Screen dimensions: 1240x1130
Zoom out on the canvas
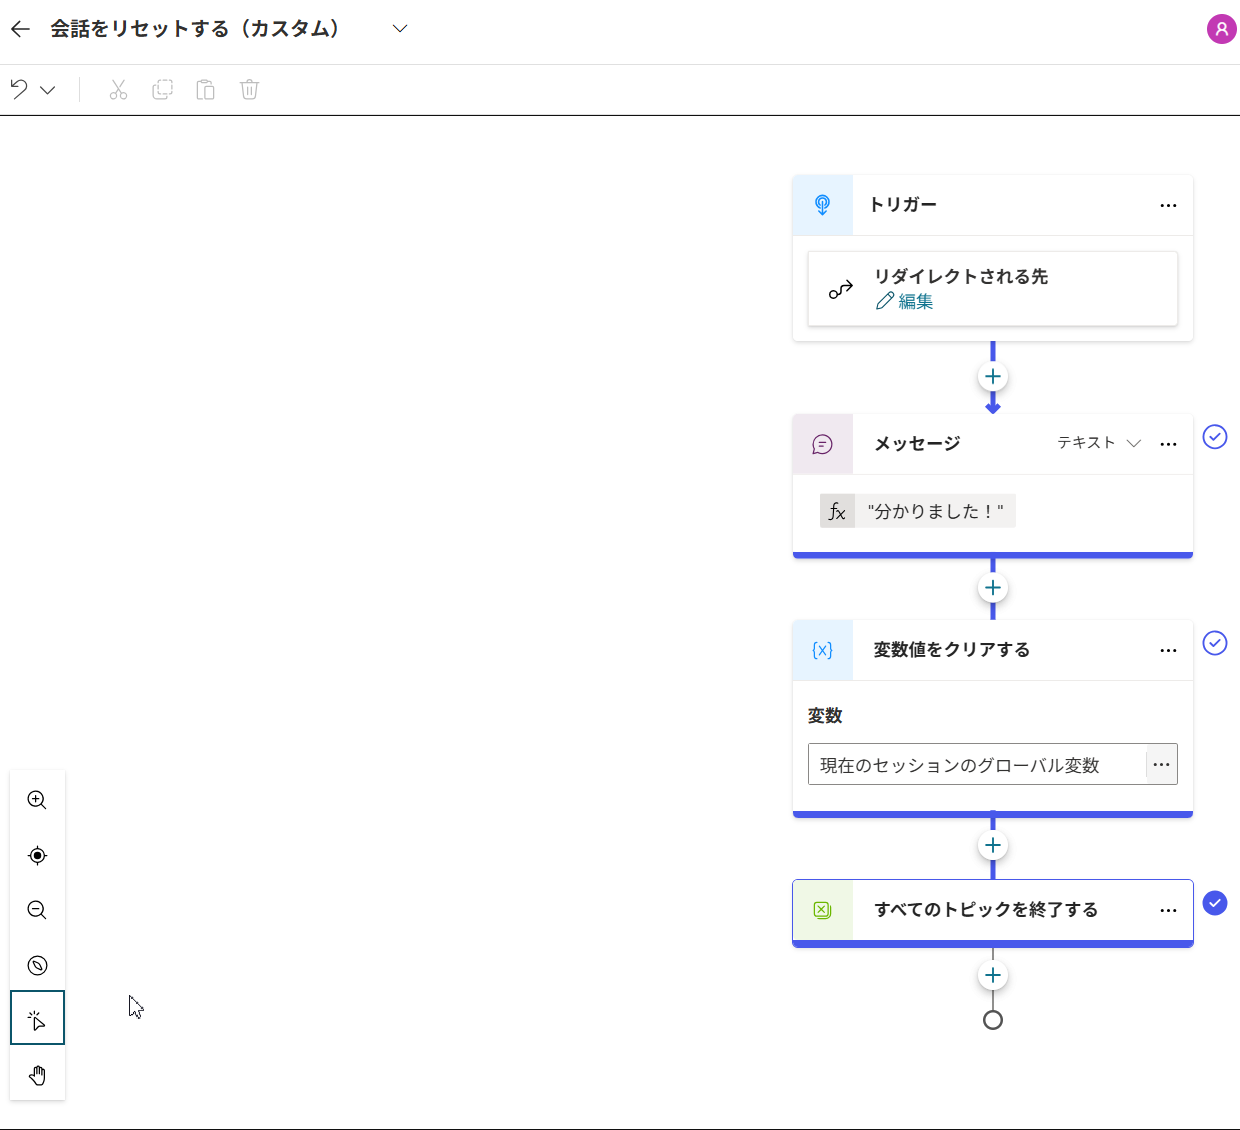pos(37,910)
